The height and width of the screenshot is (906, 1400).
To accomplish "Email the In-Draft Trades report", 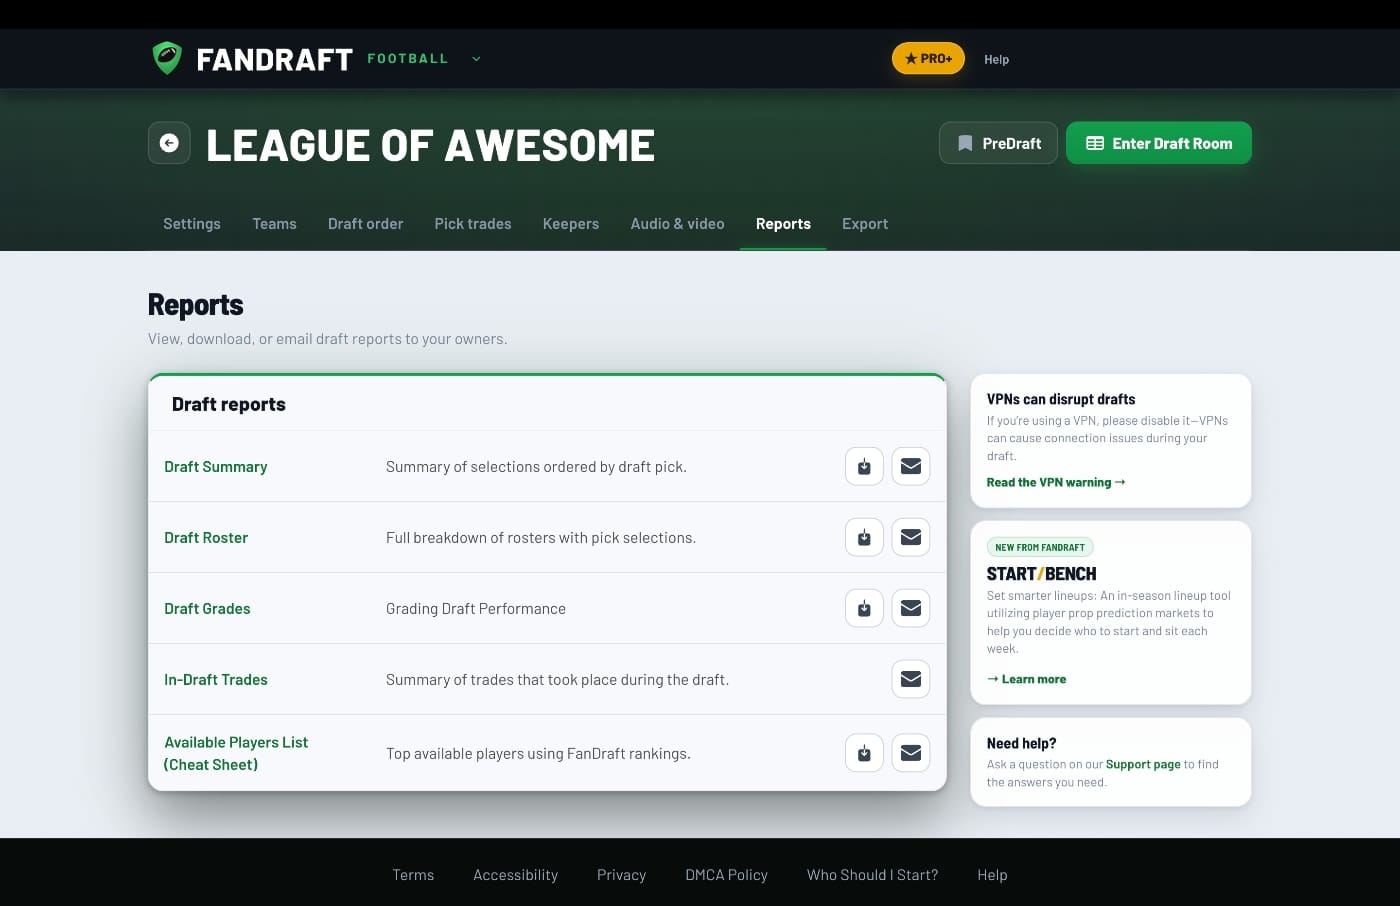I will pyautogui.click(x=911, y=679).
